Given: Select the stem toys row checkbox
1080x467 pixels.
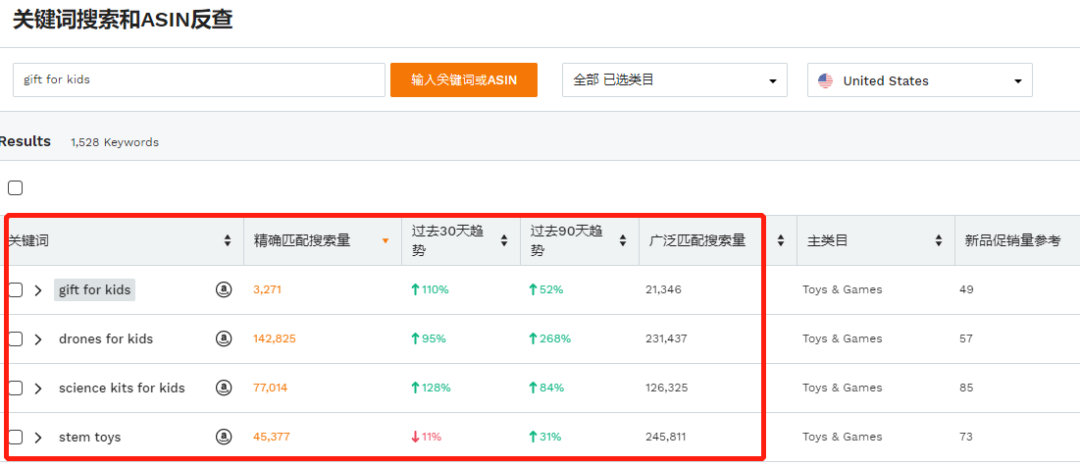Looking at the screenshot, I should pyautogui.click(x=15, y=437).
